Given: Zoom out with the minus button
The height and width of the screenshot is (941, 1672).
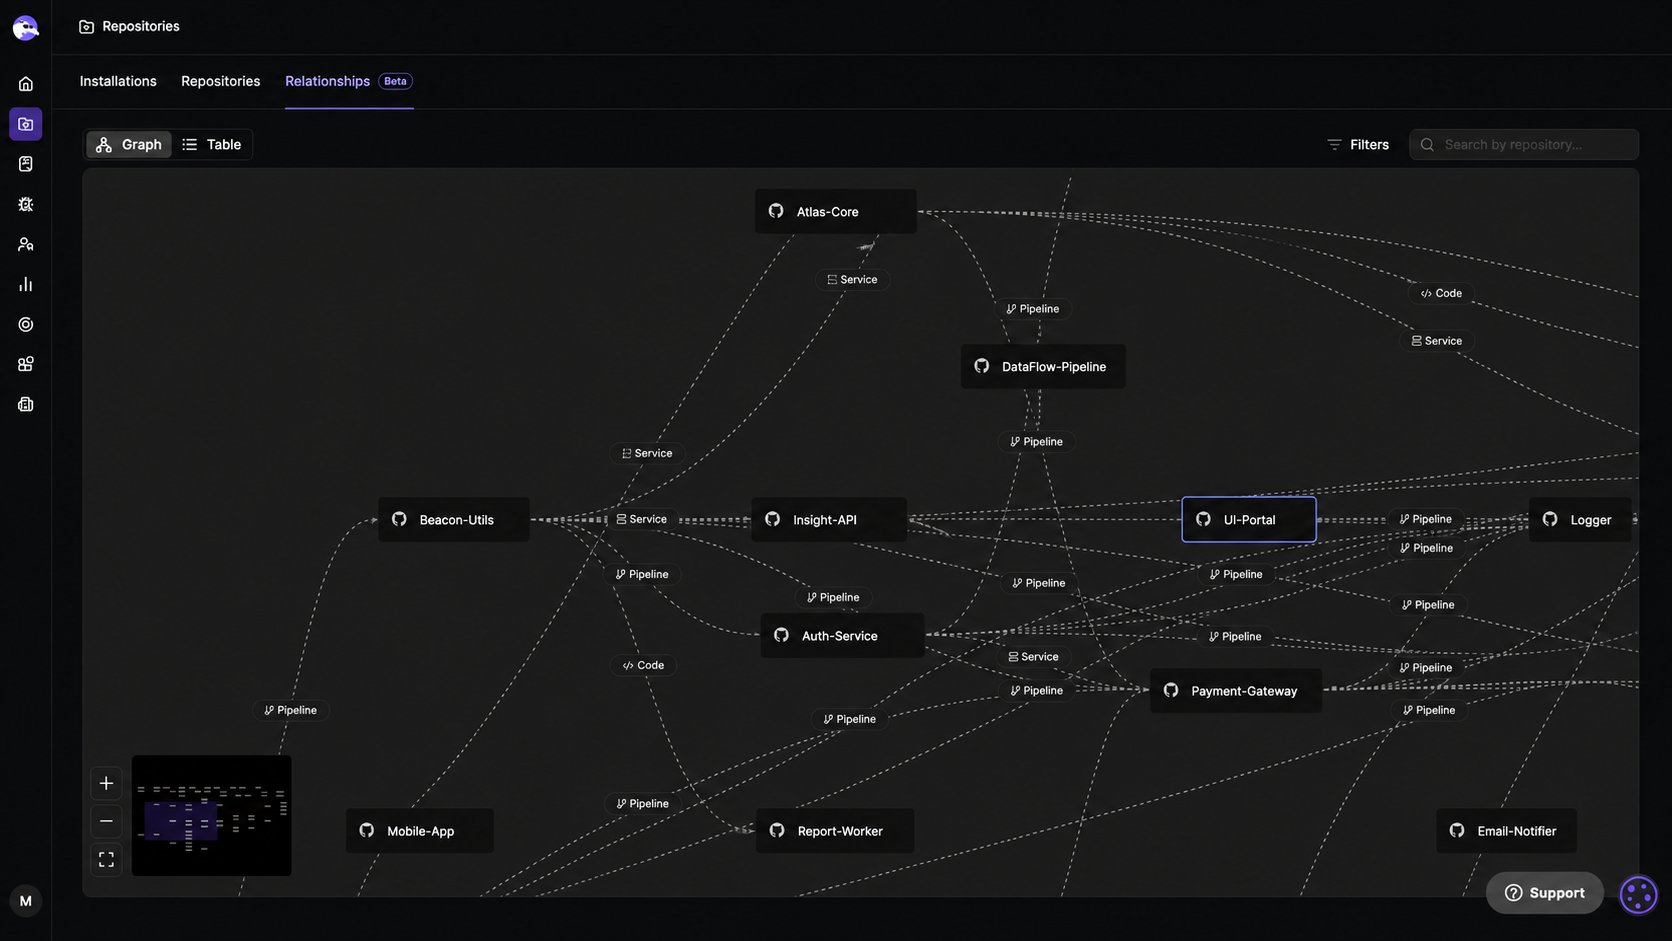Looking at the screenshot, I should pyautogui.click(x=106, y=821).
